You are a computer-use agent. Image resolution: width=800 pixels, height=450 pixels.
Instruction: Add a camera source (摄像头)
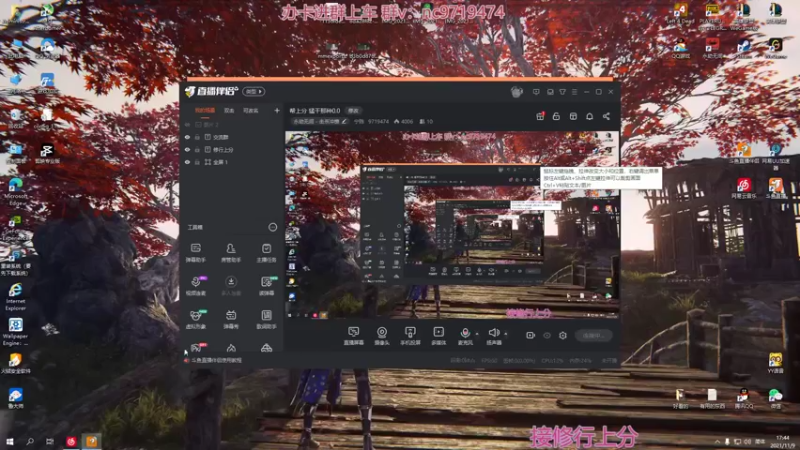[x=382, y=336]
